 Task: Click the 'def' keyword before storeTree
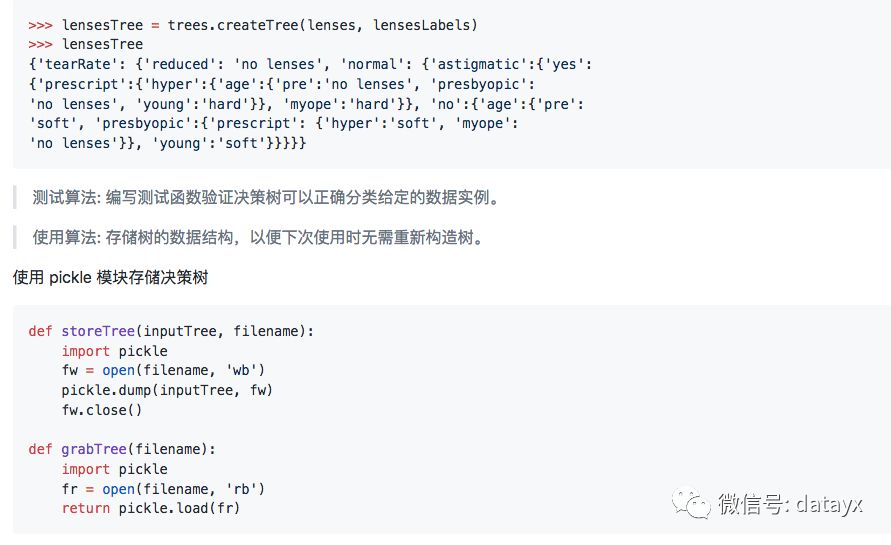40,331
